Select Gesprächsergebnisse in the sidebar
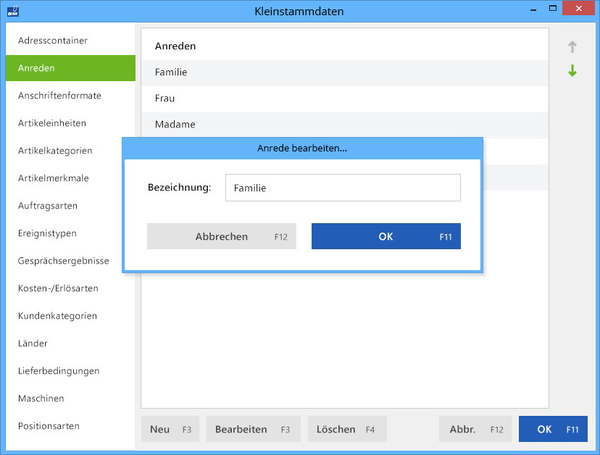This screenshot has width=600, height=455. 64,261
